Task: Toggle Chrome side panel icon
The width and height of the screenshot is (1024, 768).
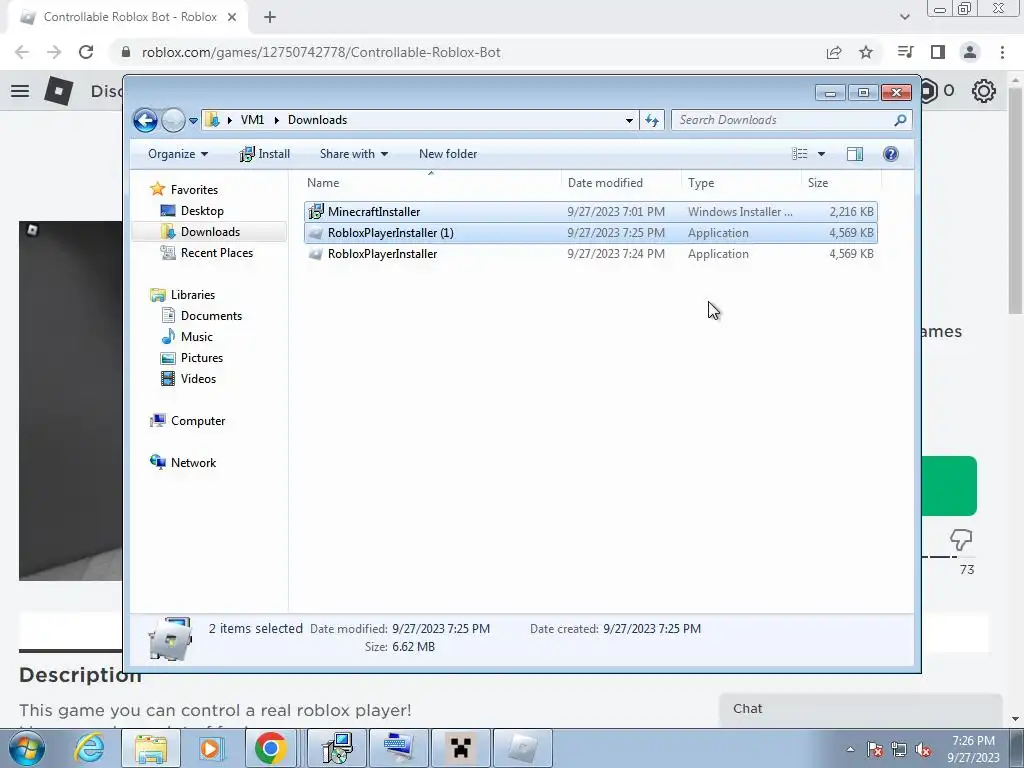Action: [938, 52]
